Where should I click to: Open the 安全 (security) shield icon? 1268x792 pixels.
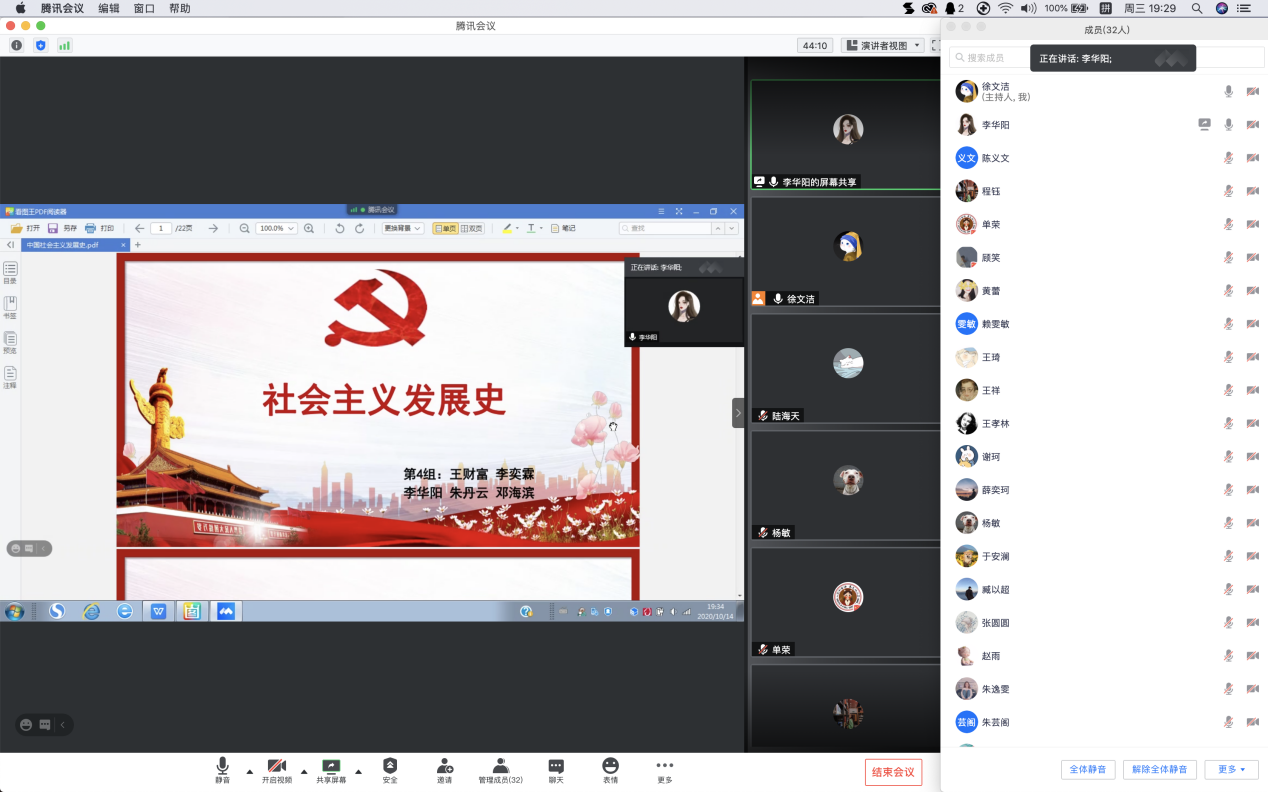[390, 766]
